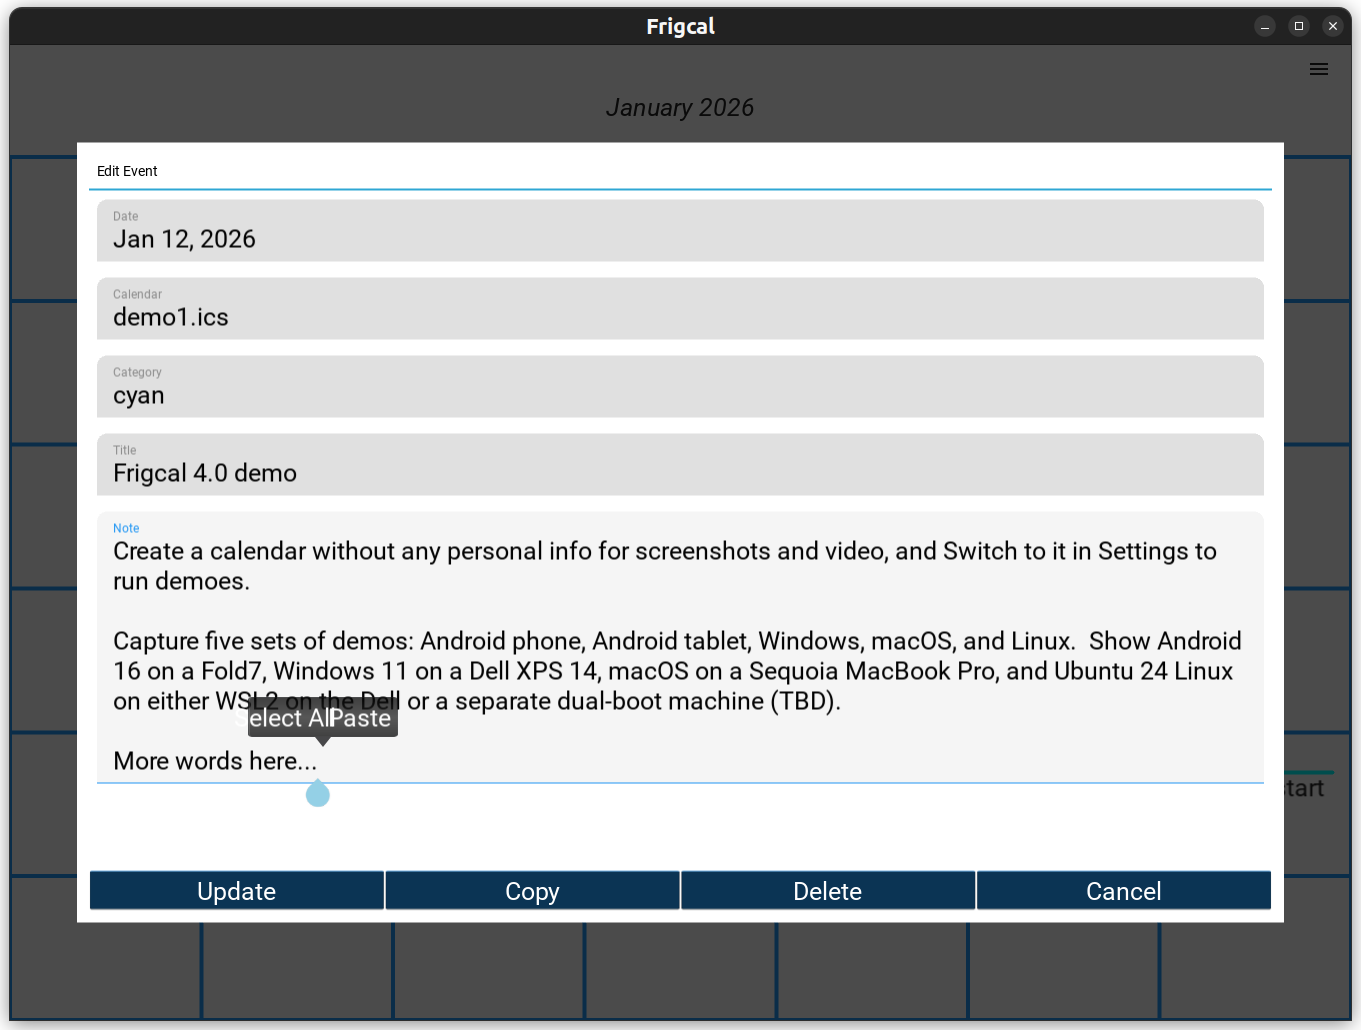This screenshot has width=1361, height=1030.
Task: Cancel the Edit Event dialog
Action: 1123,891
